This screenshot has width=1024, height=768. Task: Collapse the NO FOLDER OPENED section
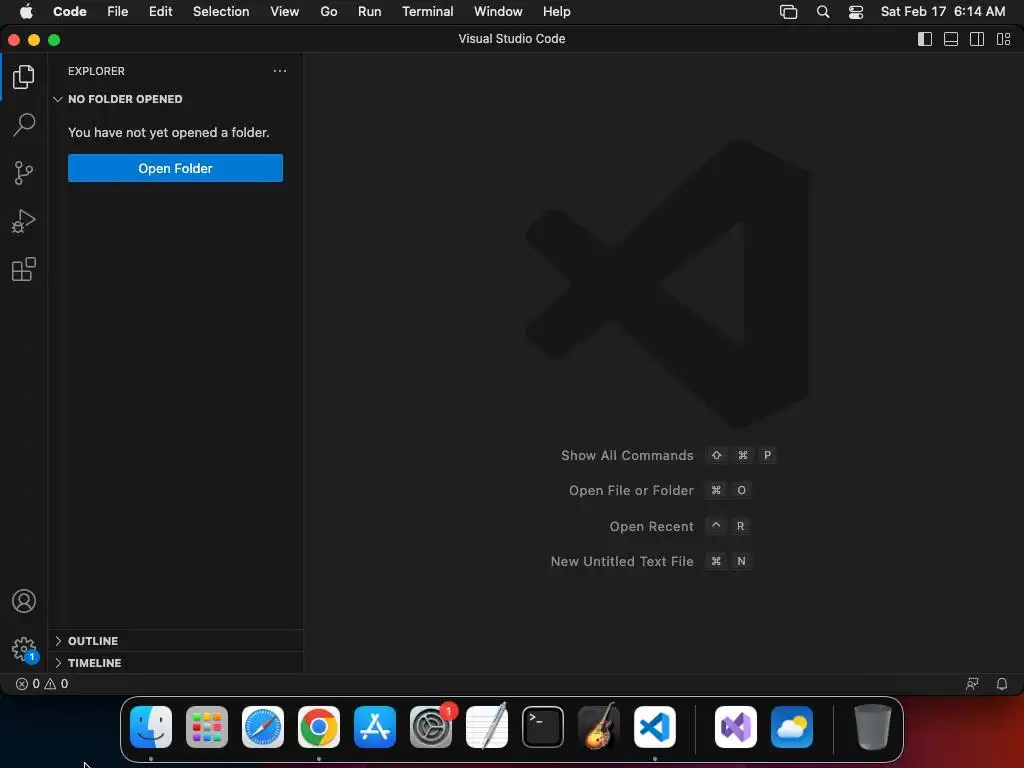[x=175, y=99]
